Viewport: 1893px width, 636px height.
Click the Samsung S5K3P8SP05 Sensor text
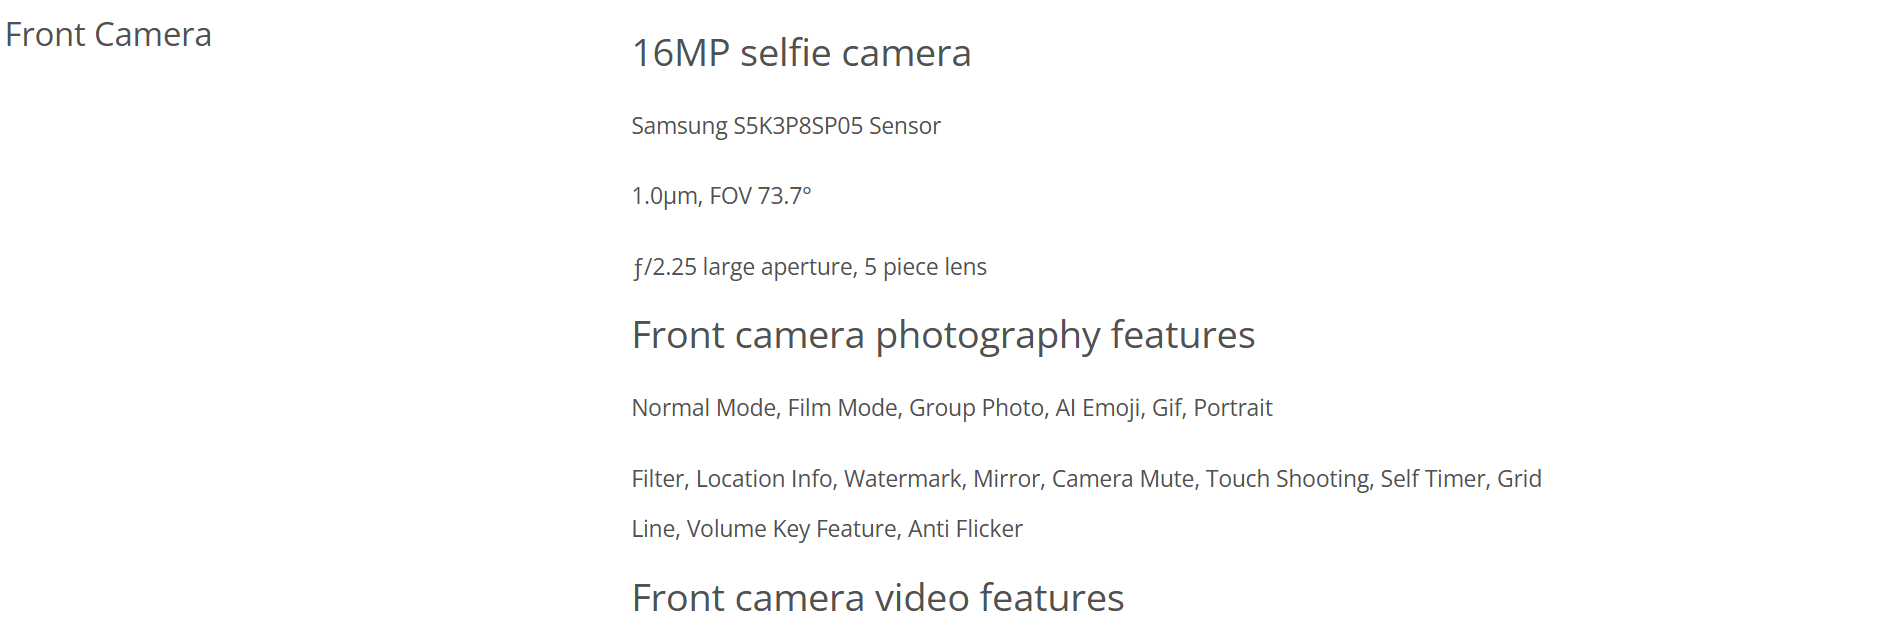coord(786,126)
